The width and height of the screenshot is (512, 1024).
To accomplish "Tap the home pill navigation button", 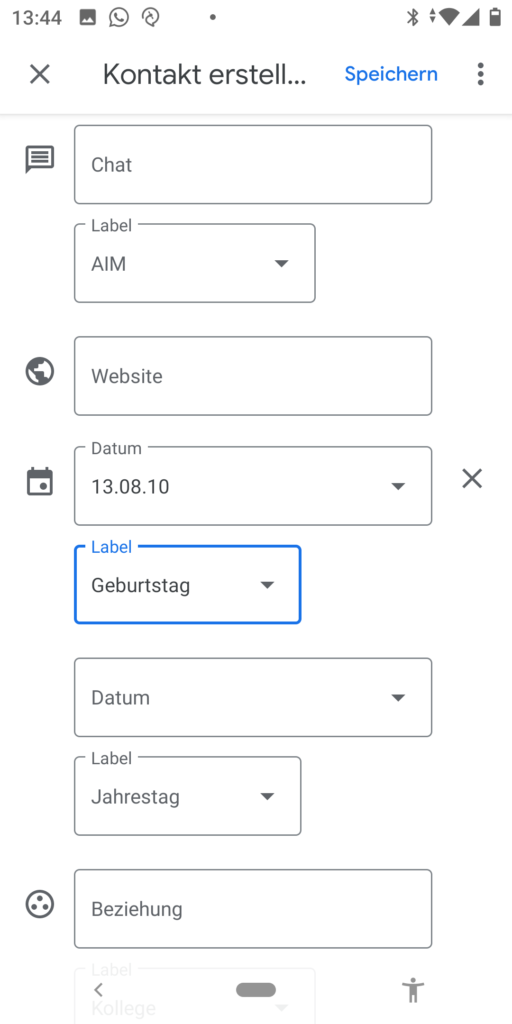I will (x=256, y=990).
